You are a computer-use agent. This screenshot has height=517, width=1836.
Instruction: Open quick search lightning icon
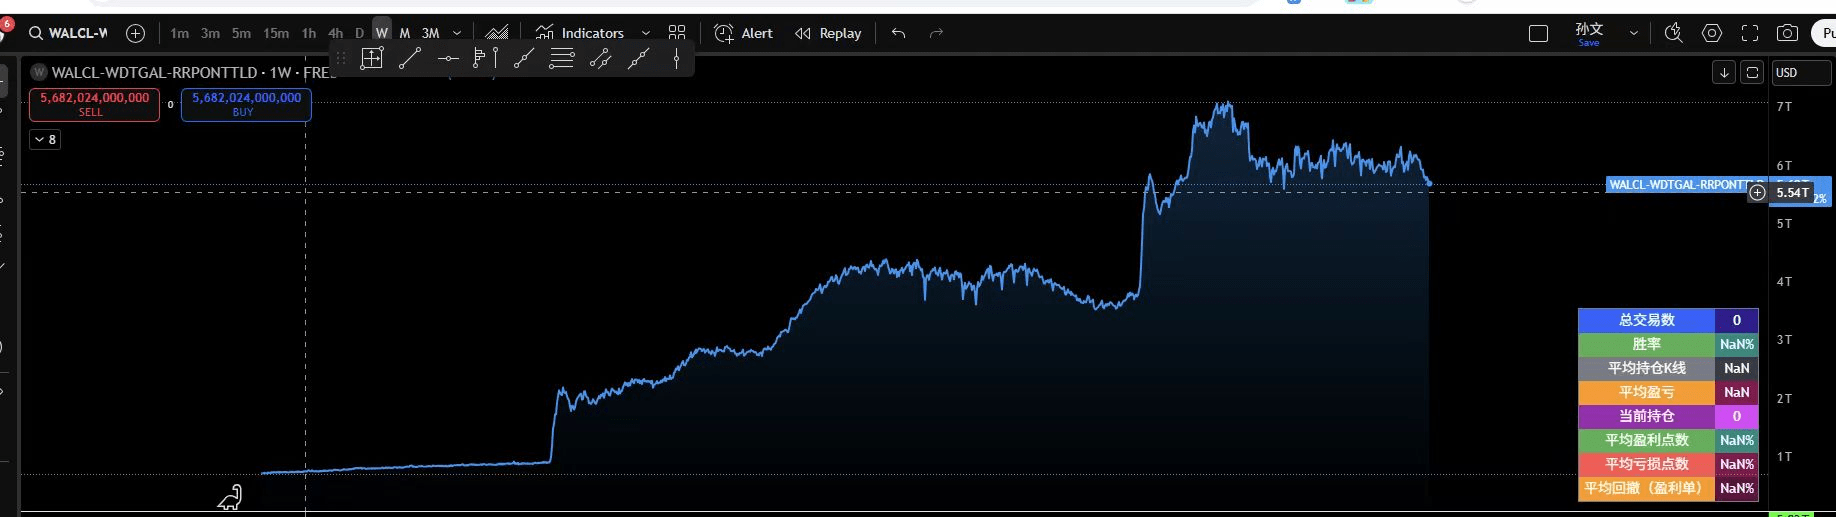coord(1673,33)
